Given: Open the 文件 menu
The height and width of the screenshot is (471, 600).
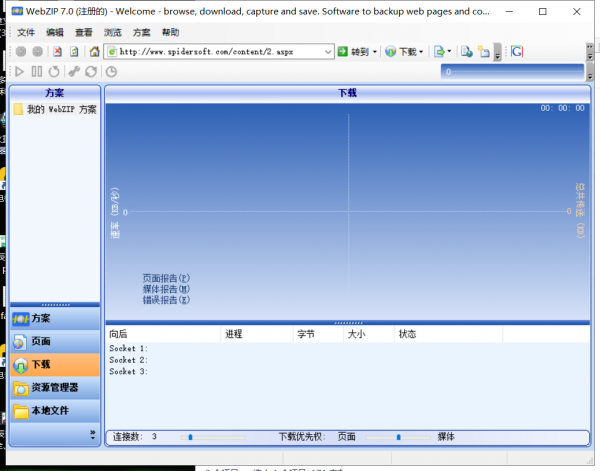Looking at the screenshot, I should (26, 32).
